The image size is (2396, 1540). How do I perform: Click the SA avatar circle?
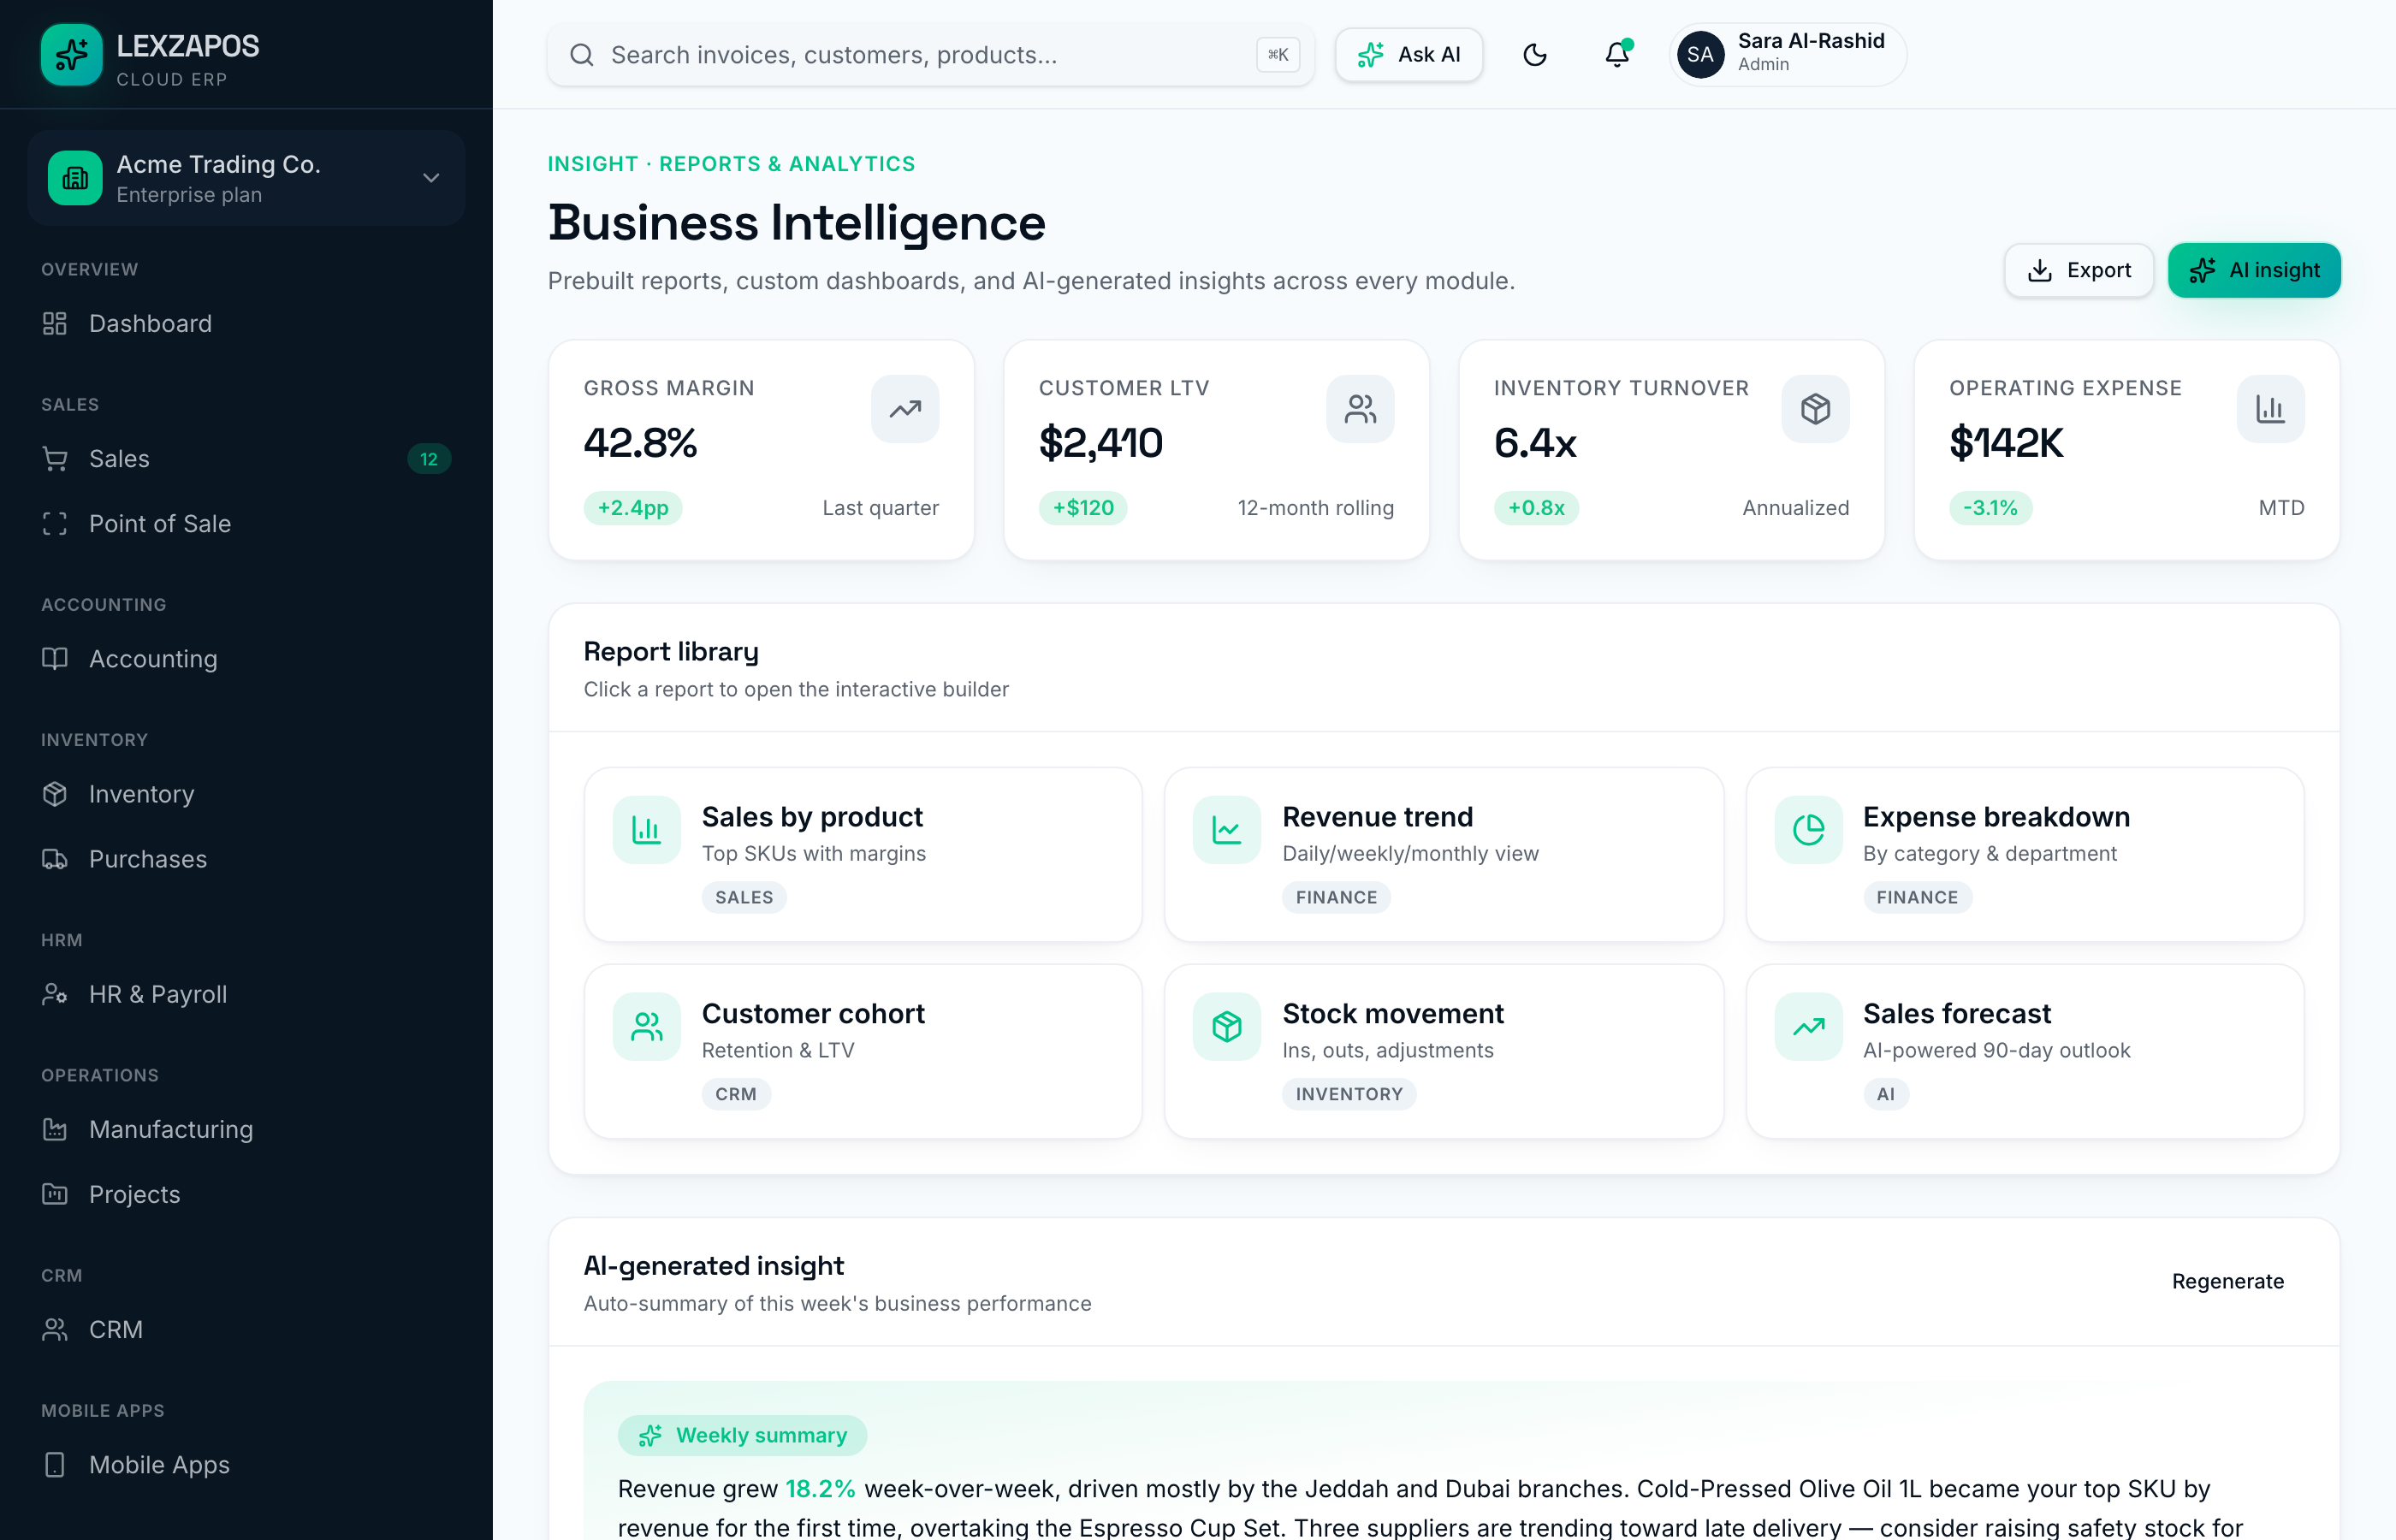tap(1701, 55)
